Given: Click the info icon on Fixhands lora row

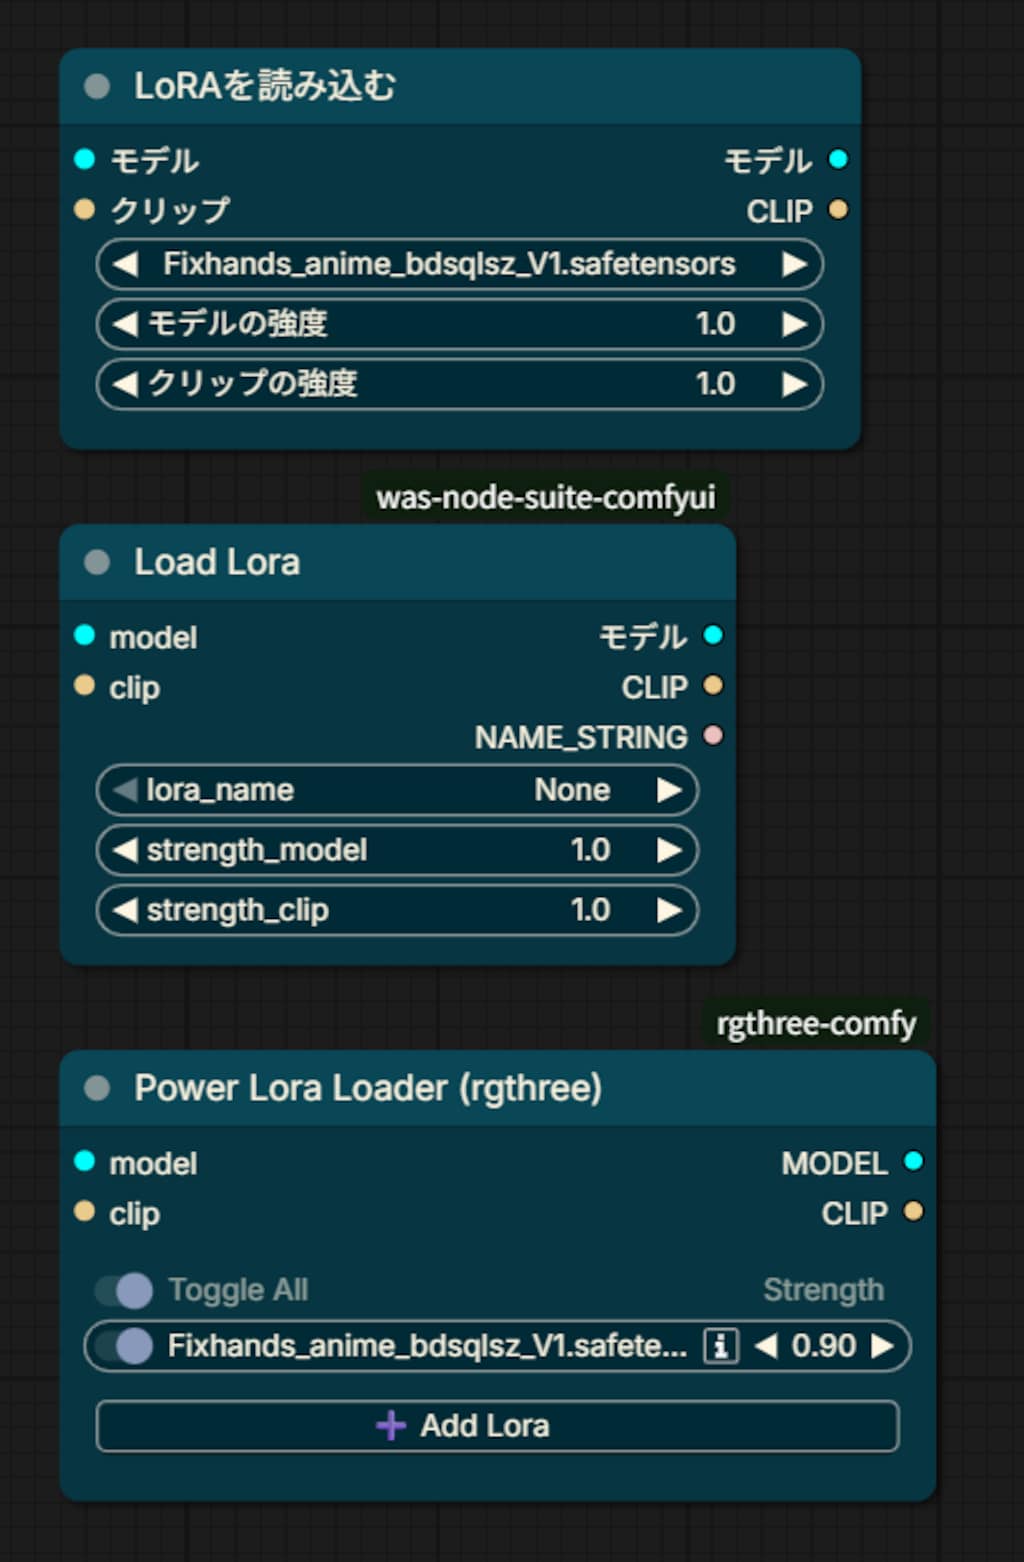Looking at the screenshot, I should (x=720, y=1346).
